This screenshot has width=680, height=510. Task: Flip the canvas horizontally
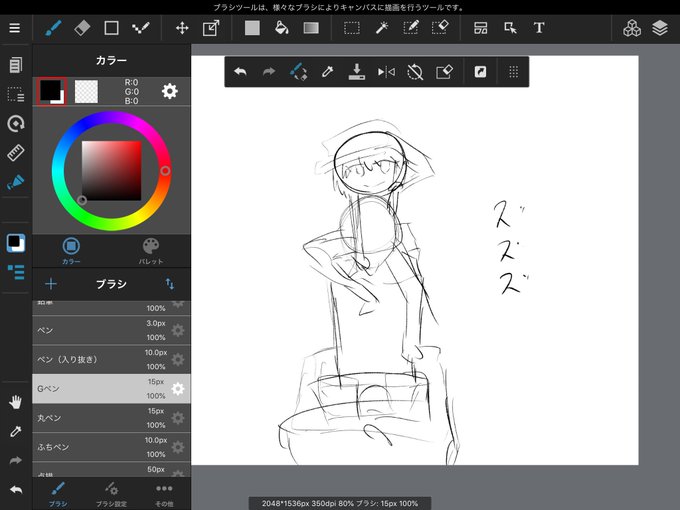pyautogui.click(x=386, y=72)
